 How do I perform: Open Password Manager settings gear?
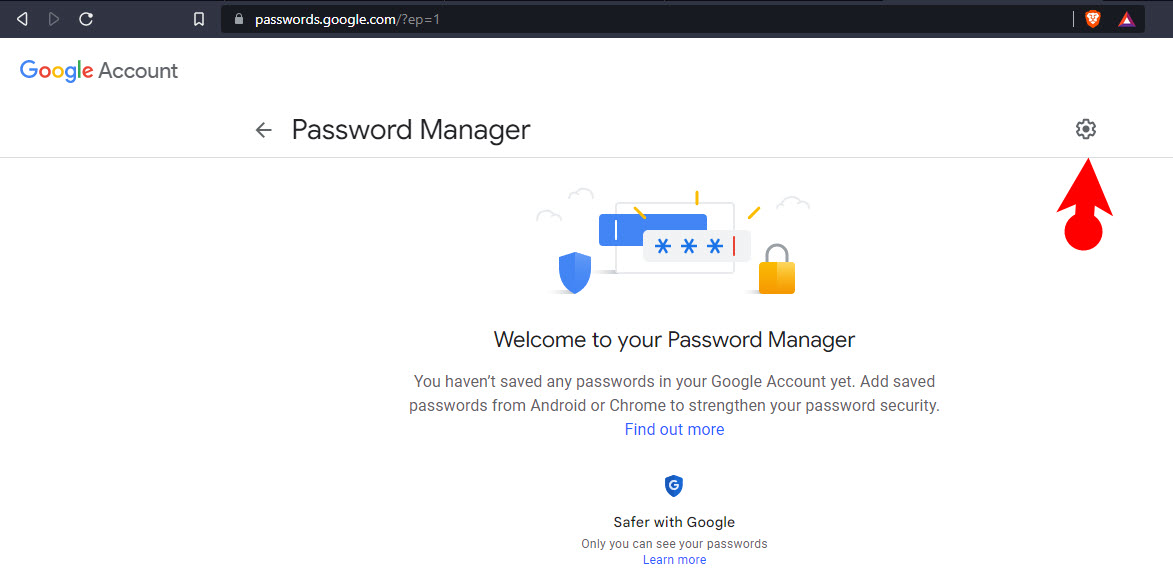pos(1085,129)
